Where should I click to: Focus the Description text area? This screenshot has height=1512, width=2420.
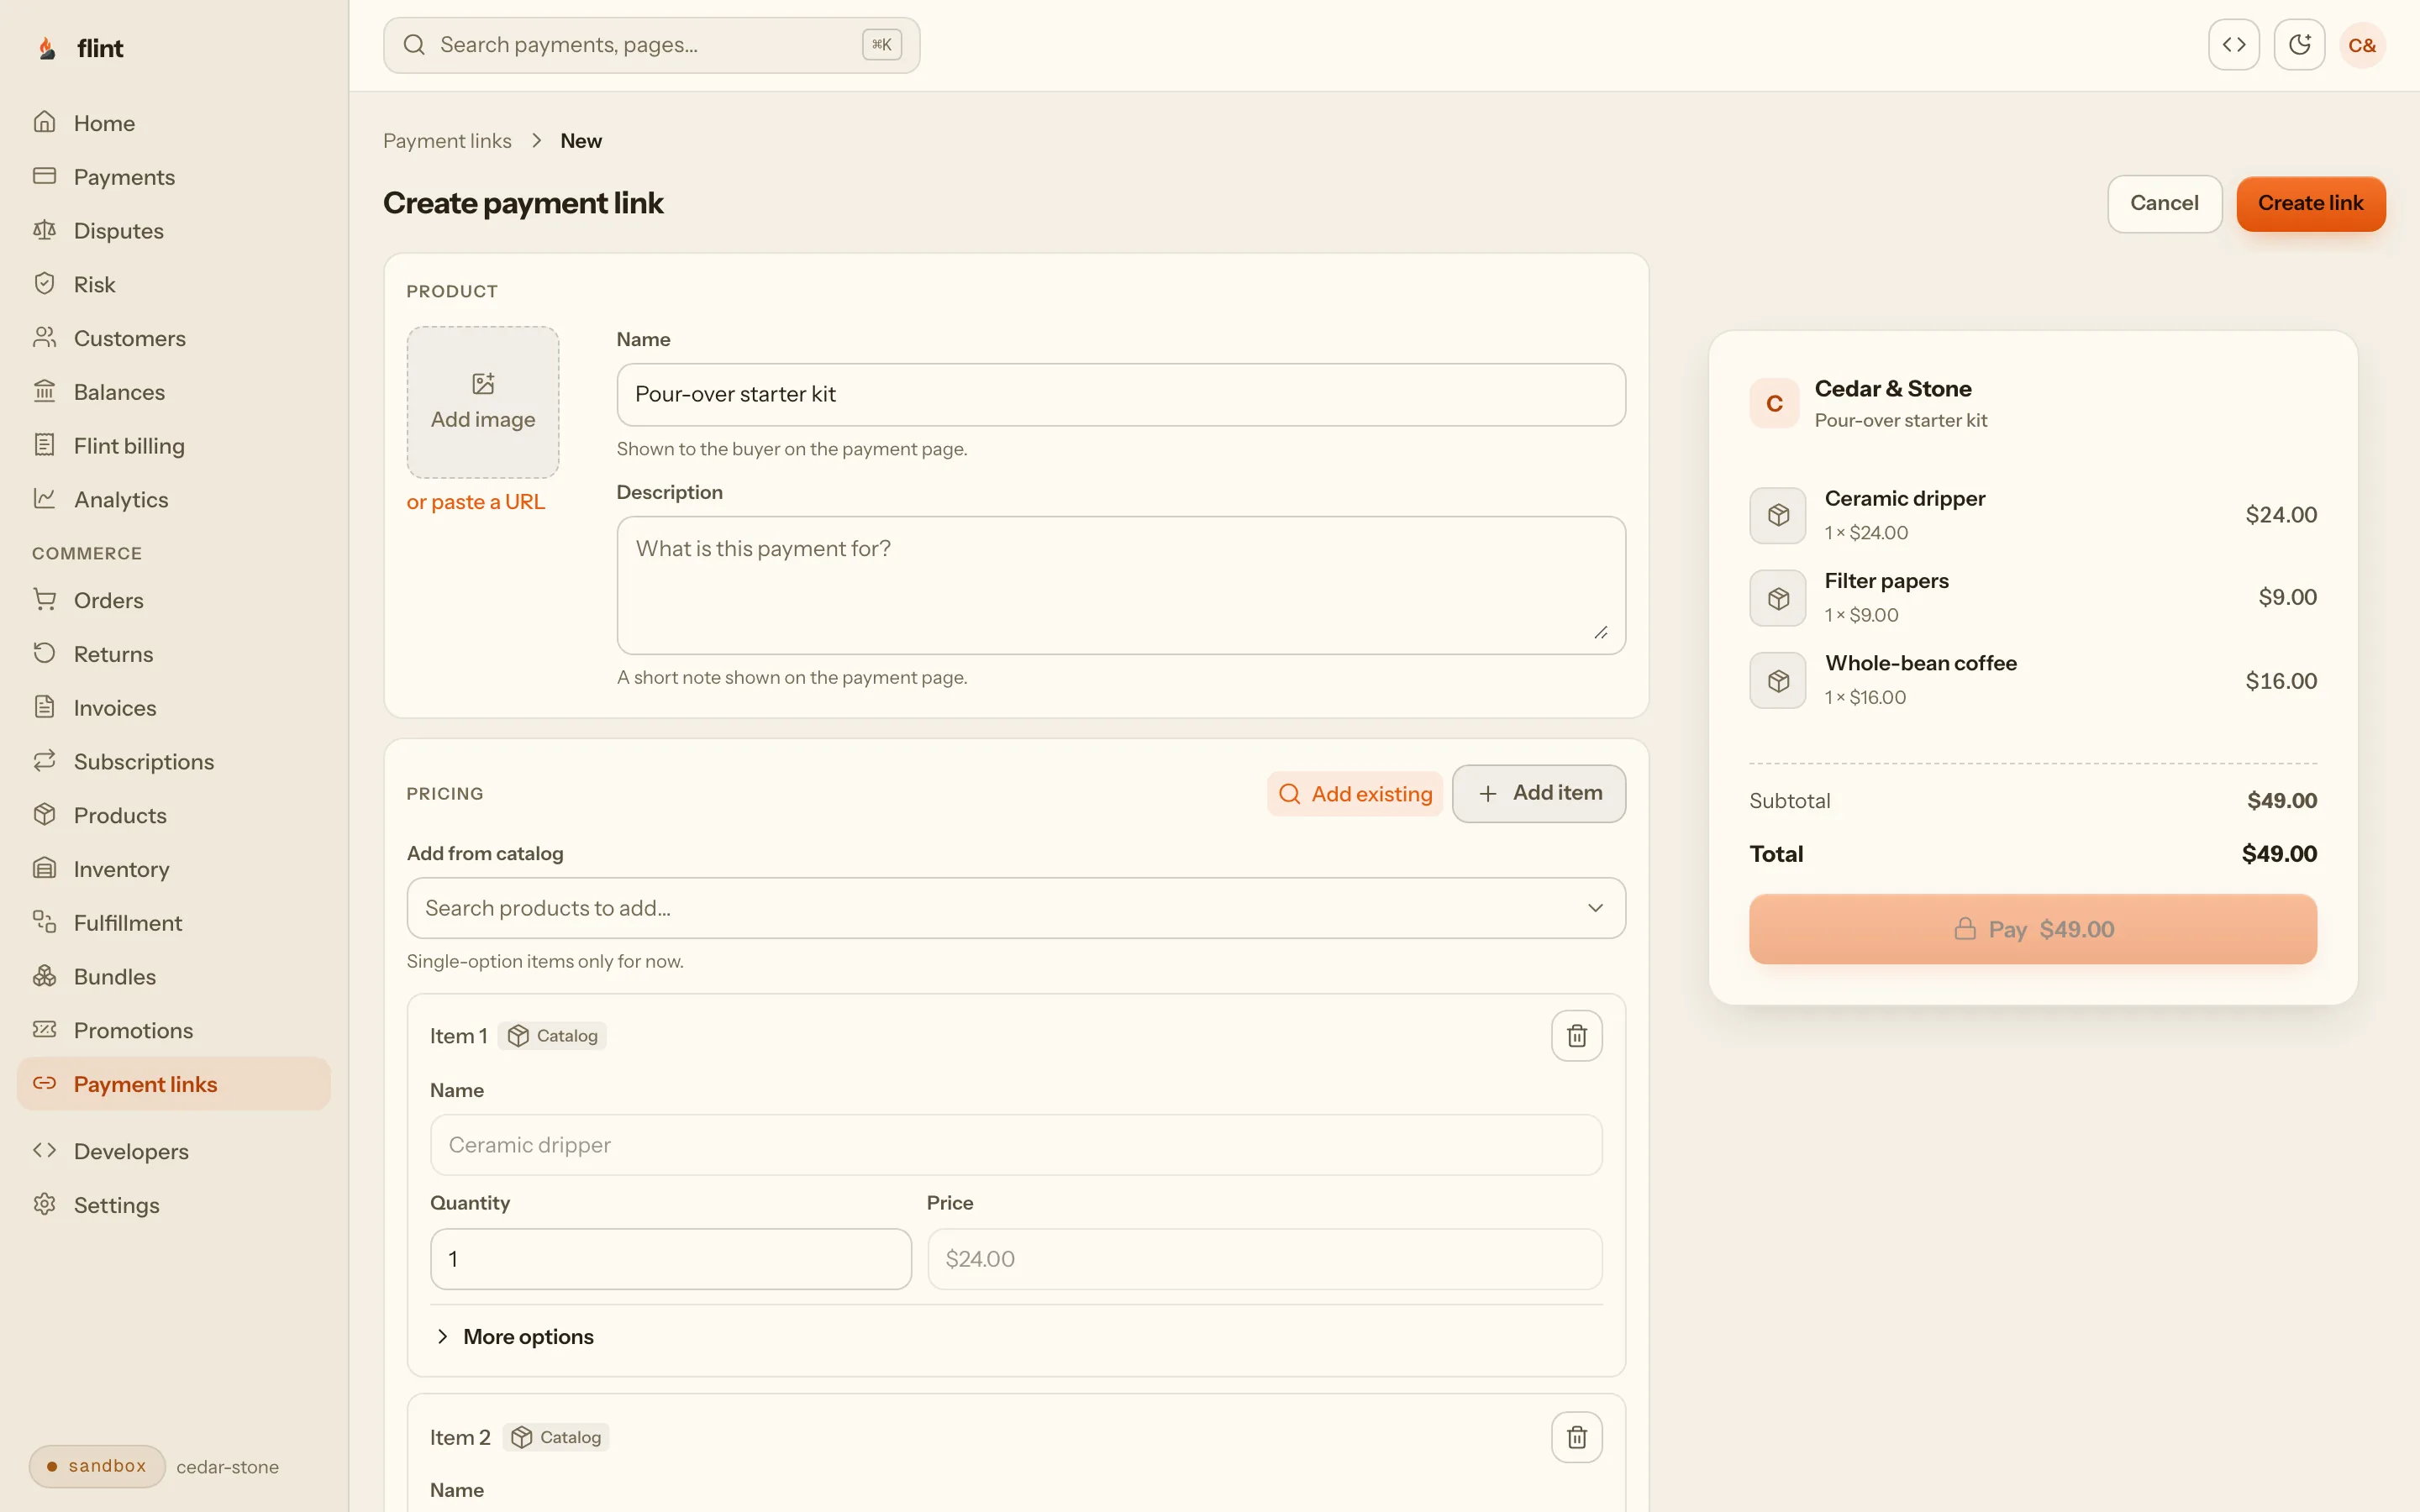tap(1121, 586)
